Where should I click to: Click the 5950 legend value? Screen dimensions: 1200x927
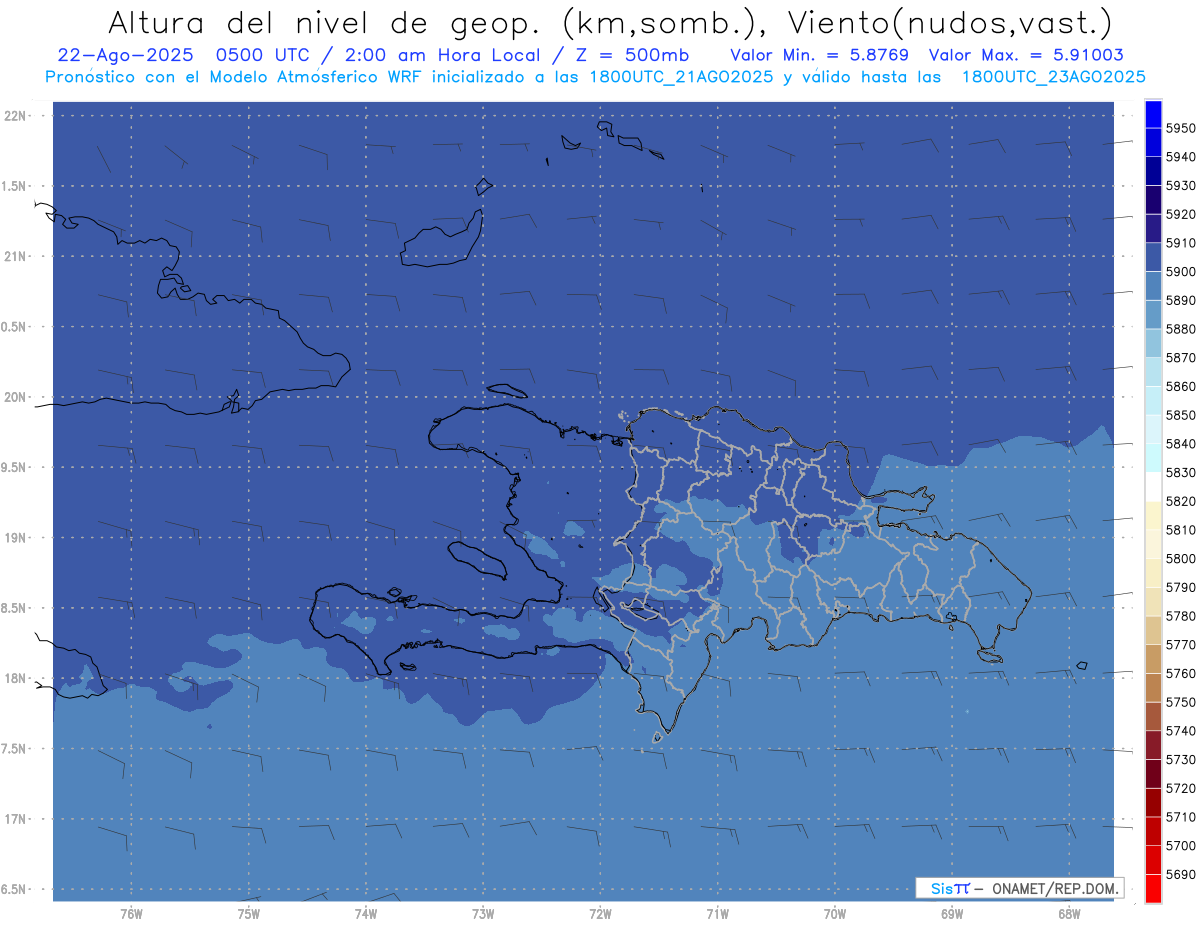1180,128
